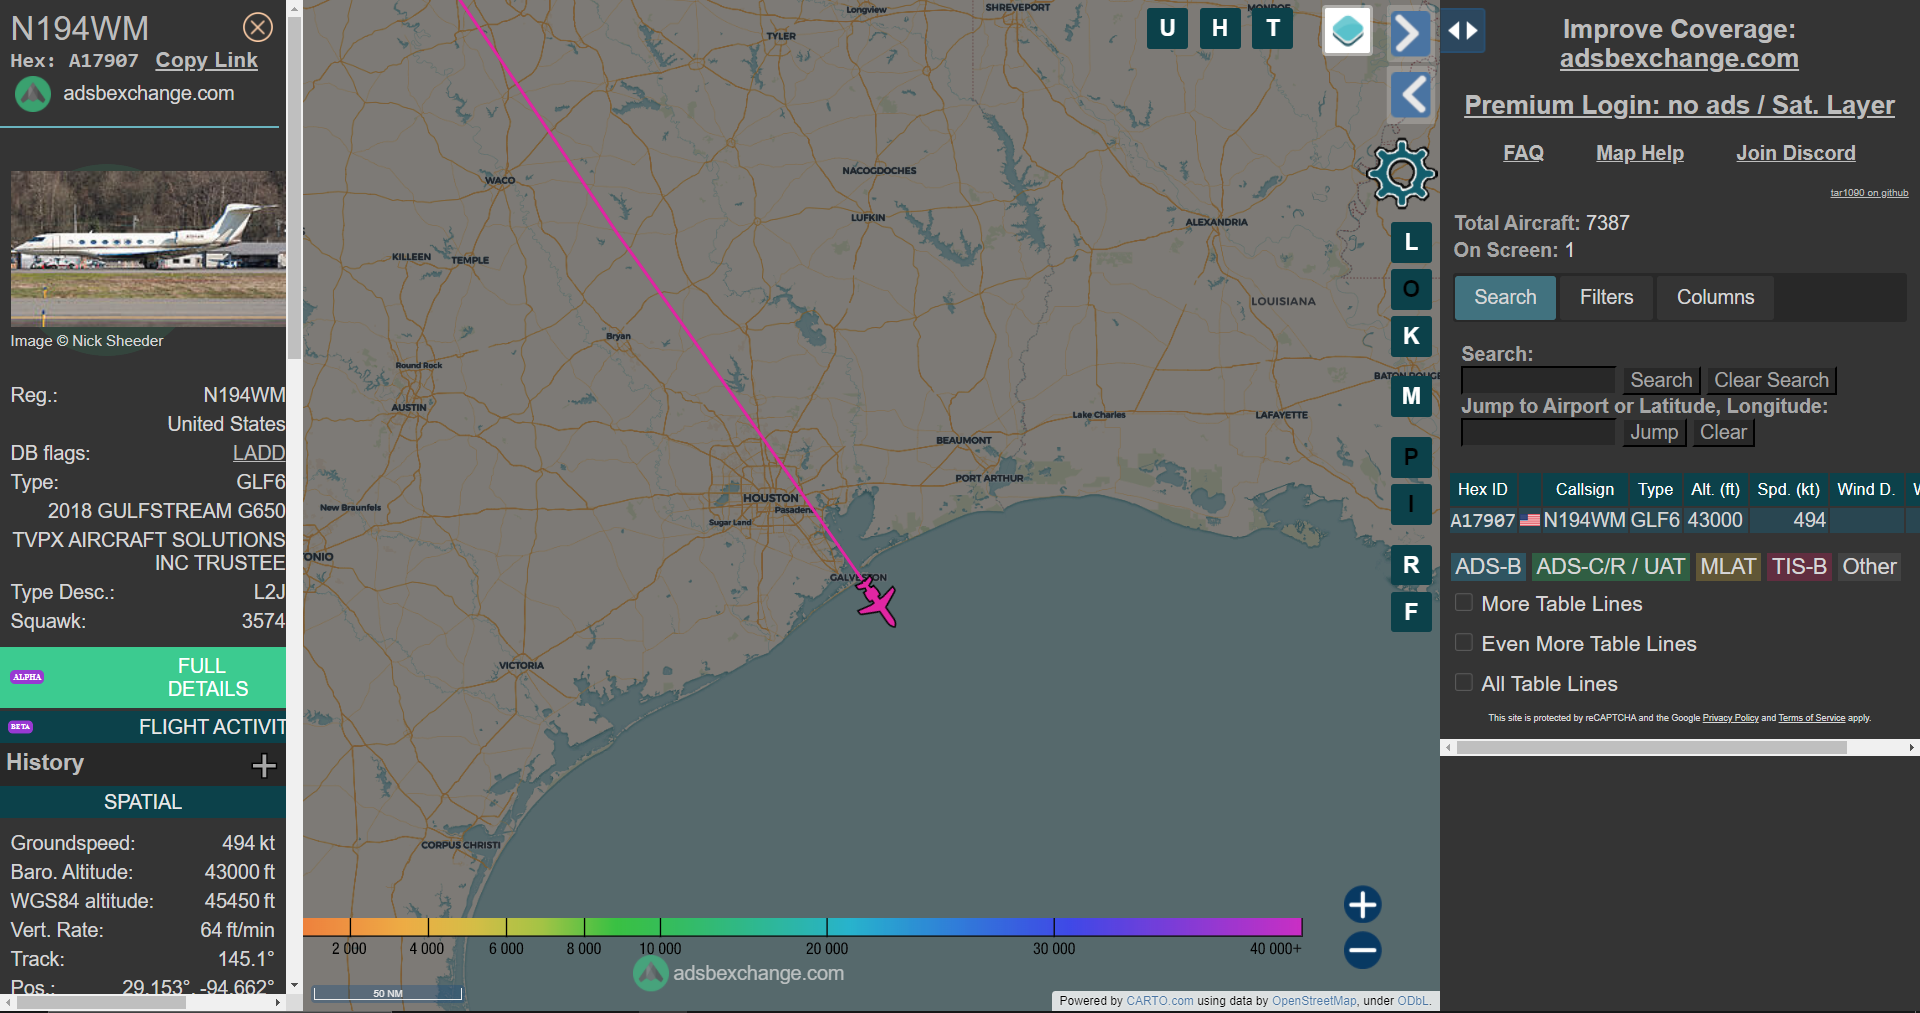Click the Jump button
The image size is (1920, 1013).
pos(1654,432)
